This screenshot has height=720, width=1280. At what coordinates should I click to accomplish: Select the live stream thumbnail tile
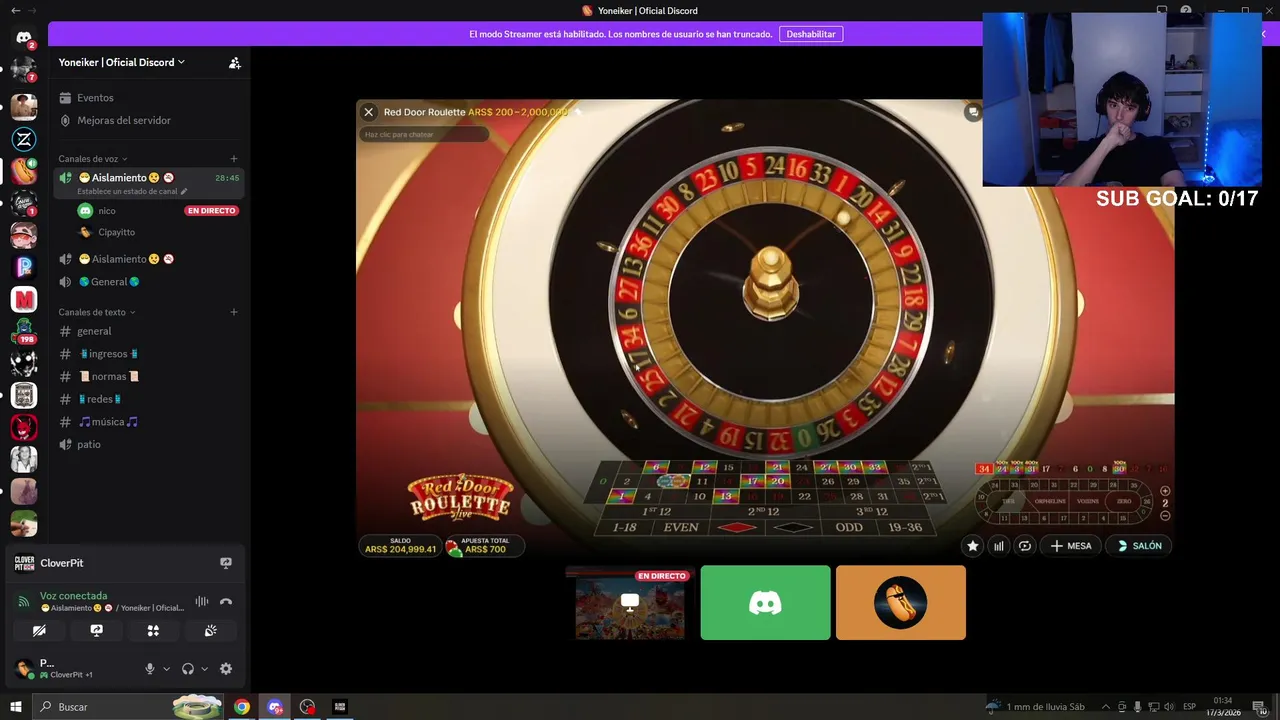tap(630, 603)
